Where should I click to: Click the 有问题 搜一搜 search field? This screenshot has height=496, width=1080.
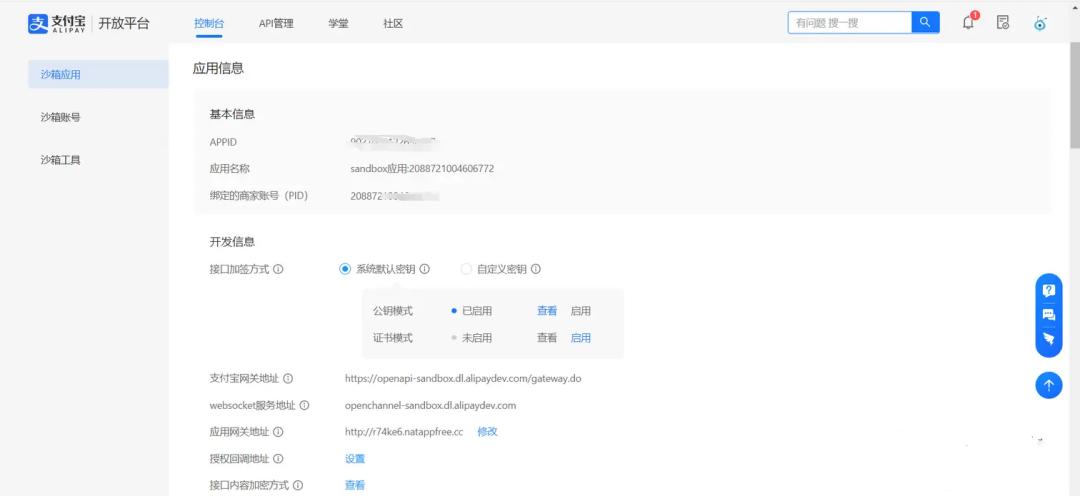tap(850, 22)
